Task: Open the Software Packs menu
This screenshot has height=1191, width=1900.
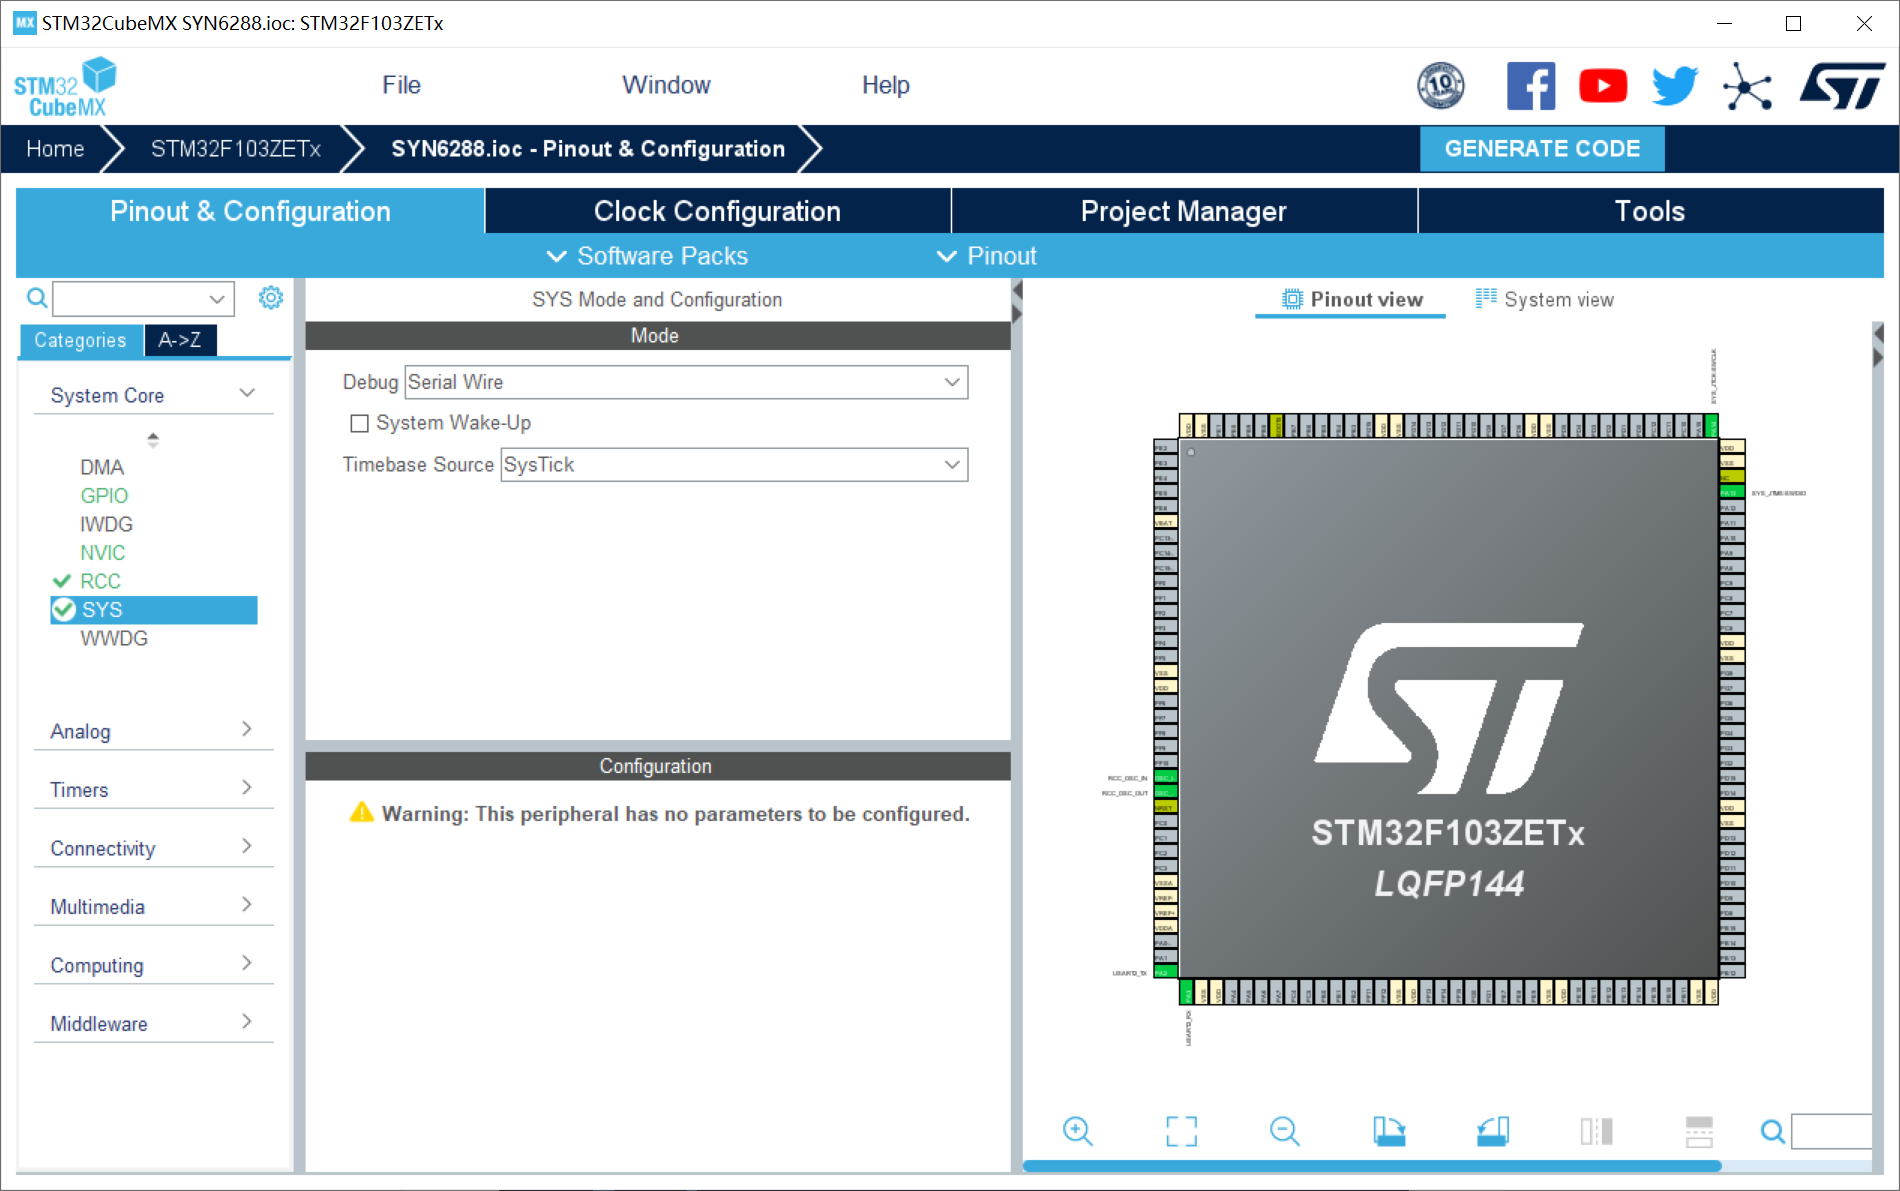Action: (x=647, y=256)
